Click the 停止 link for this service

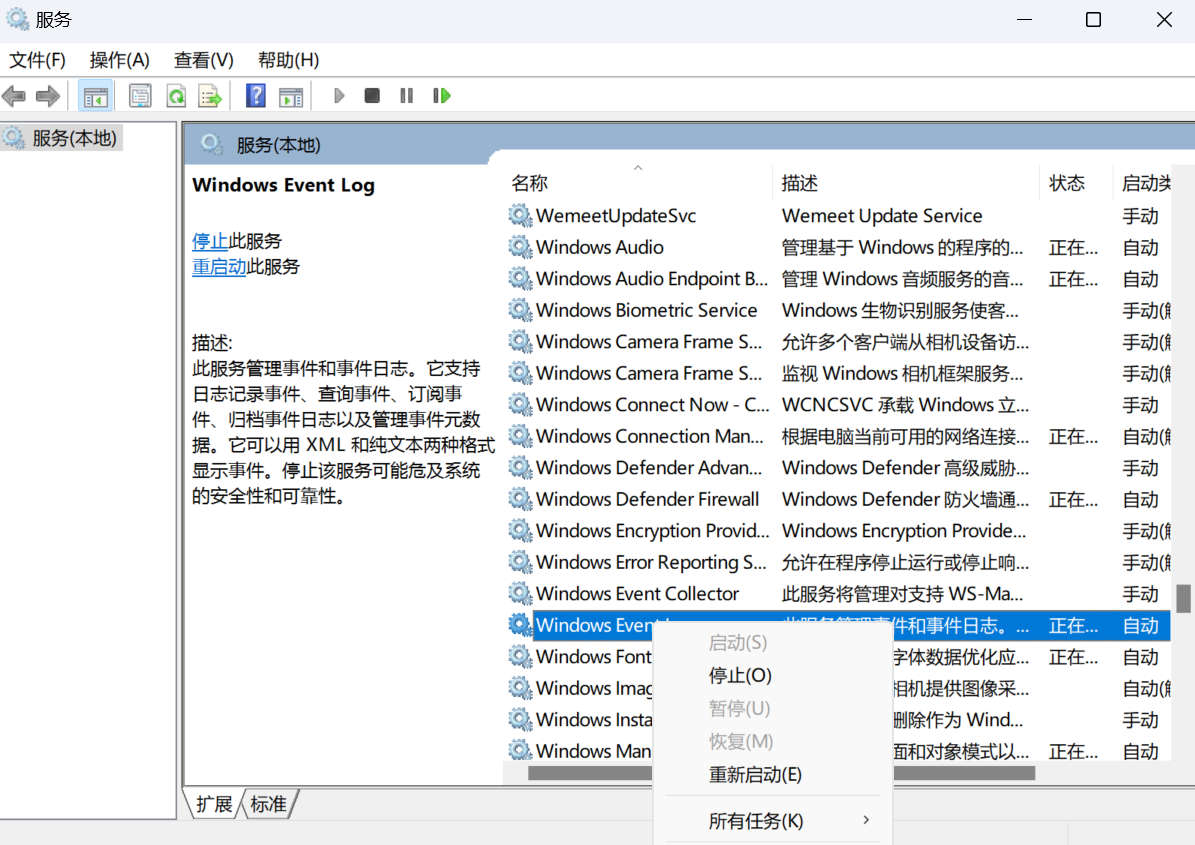pos(210,242)
